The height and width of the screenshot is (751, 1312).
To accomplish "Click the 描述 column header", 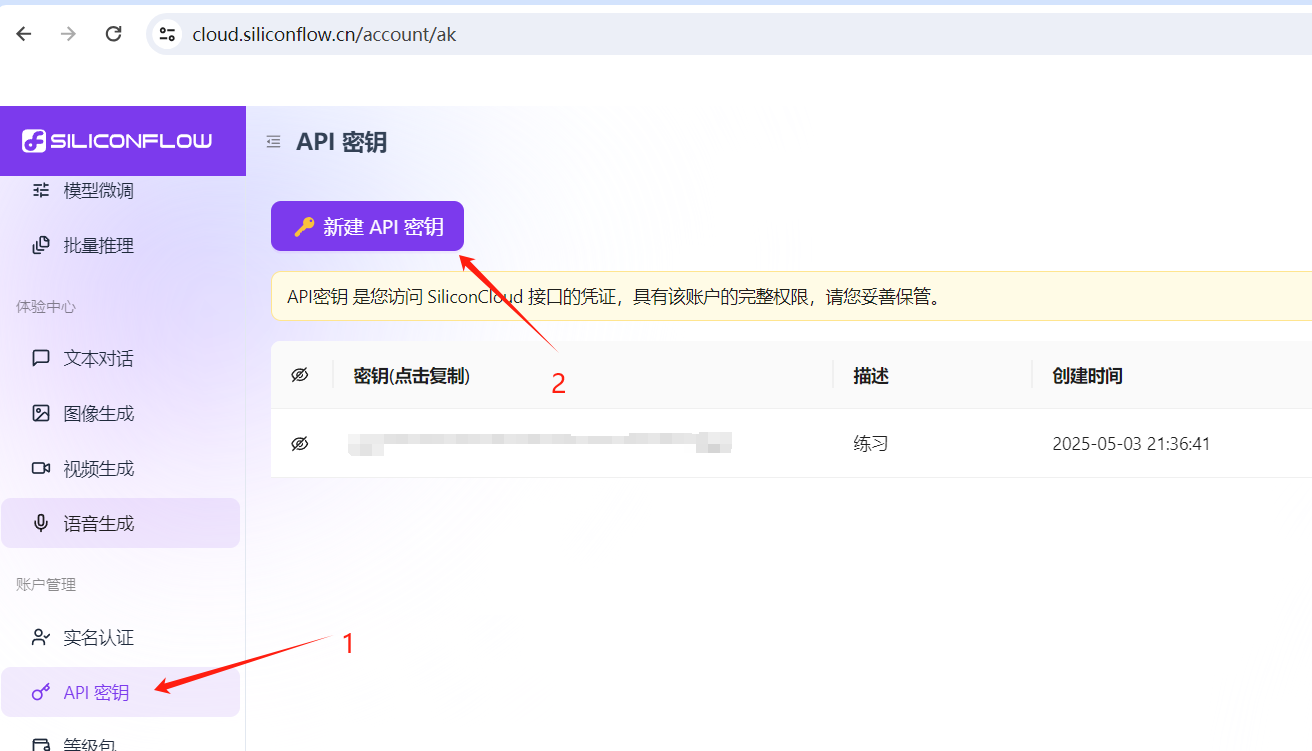I will pos(871,376).
